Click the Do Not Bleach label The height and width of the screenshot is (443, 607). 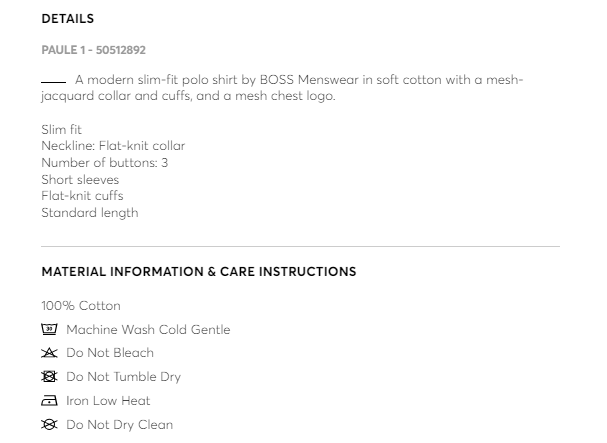coord(110,353)
